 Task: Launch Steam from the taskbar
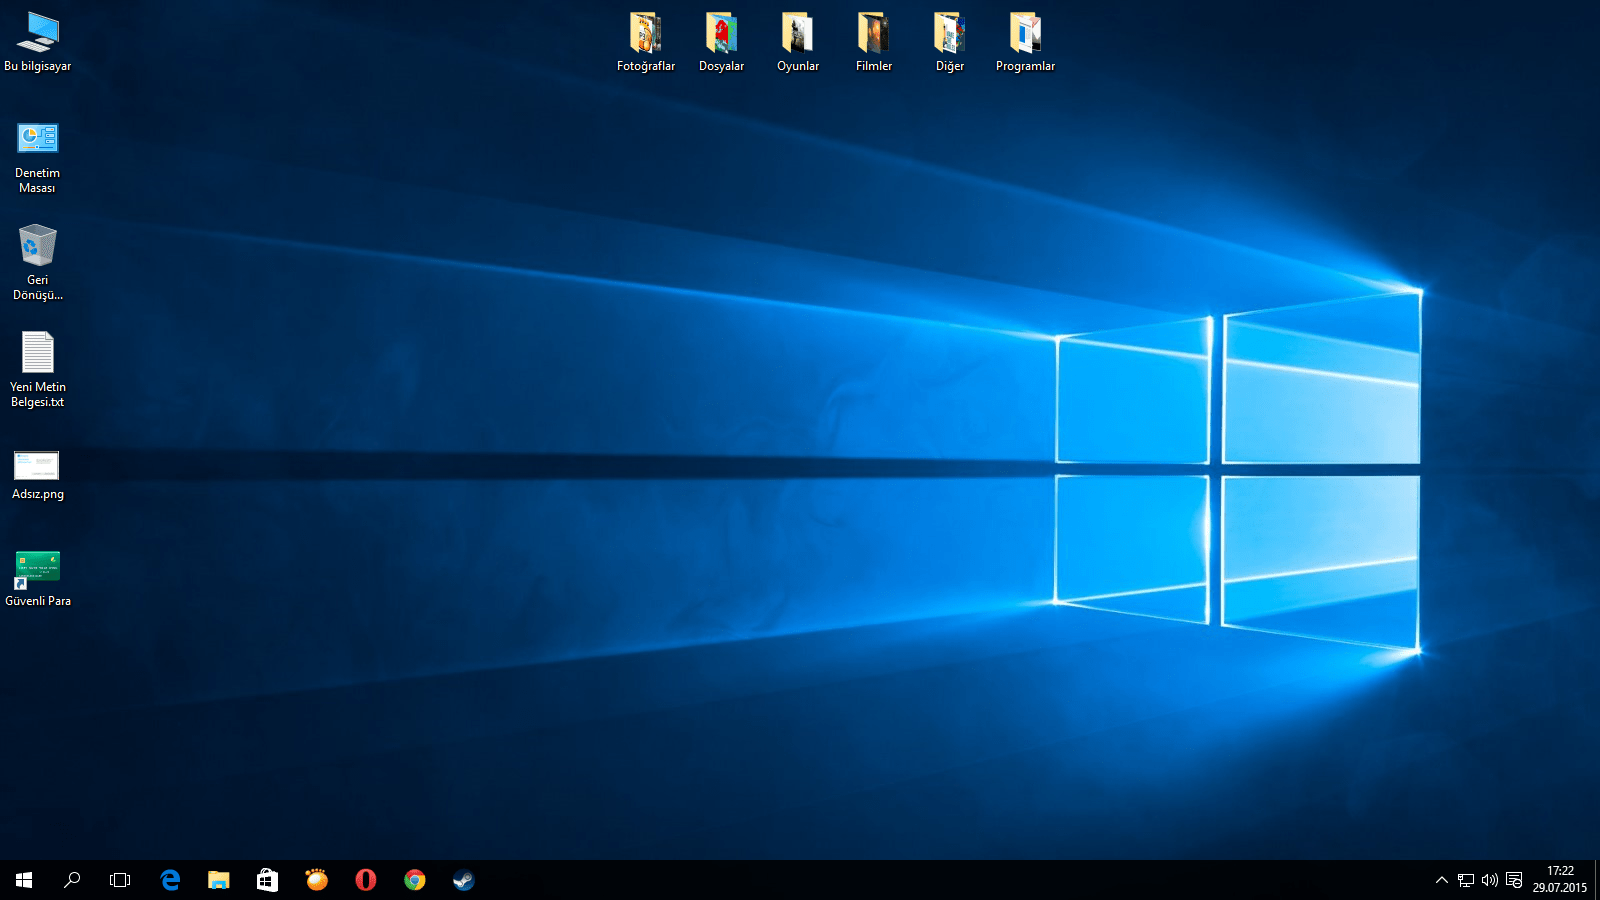463,880
